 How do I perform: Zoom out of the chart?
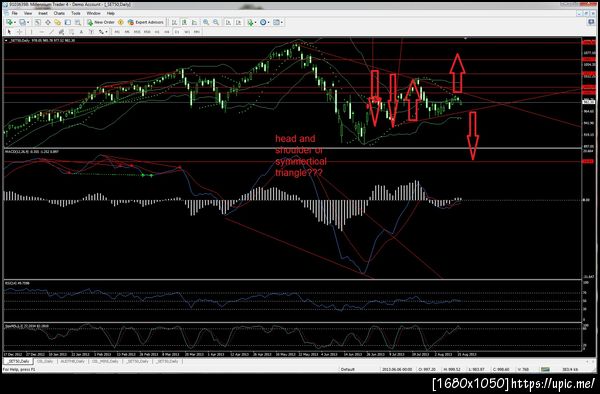pos(216,22)
